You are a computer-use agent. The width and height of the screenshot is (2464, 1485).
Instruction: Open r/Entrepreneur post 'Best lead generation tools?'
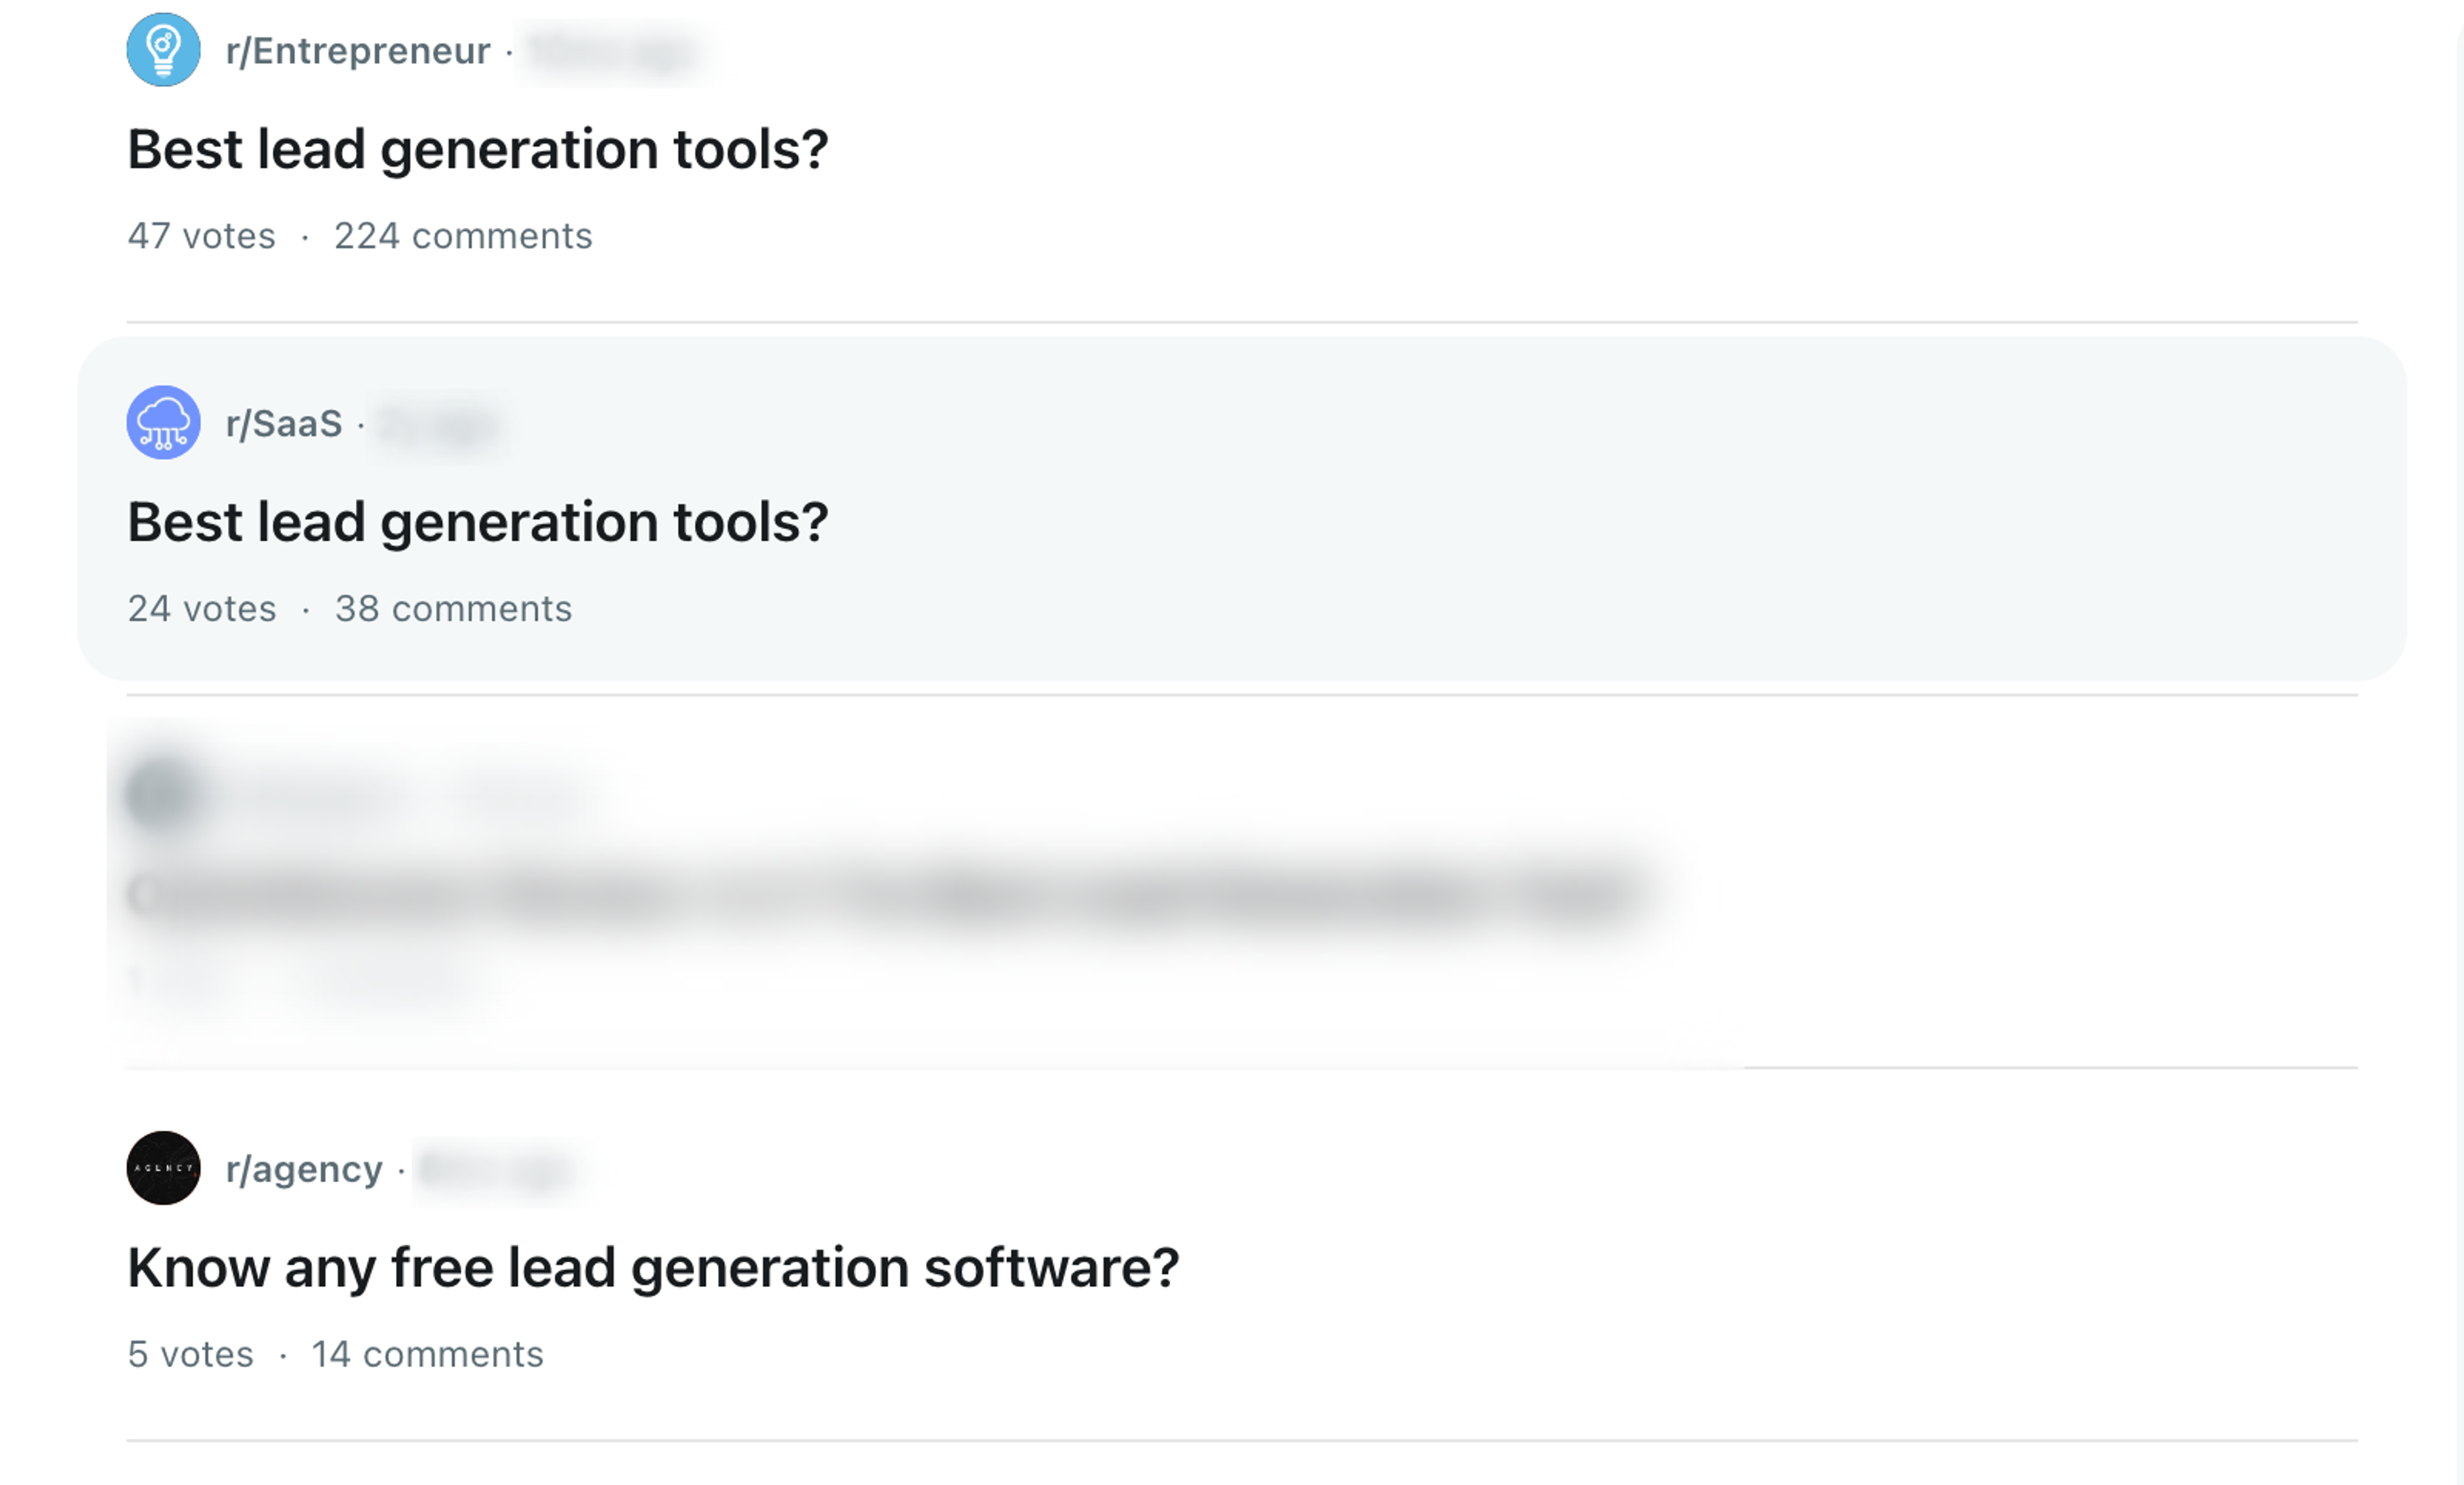click(478, 150)
